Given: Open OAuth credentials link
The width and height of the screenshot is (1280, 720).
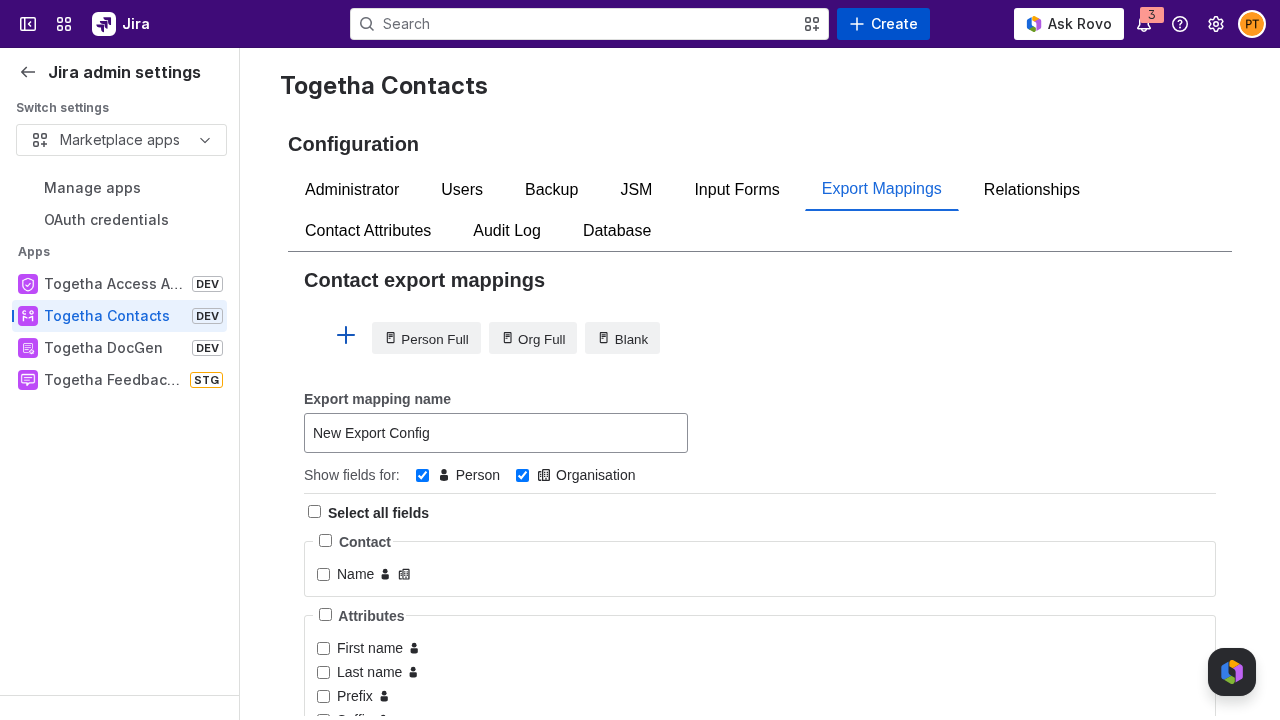Looking at the screenshot, I should pyautogui.click(x=106, y=220).
